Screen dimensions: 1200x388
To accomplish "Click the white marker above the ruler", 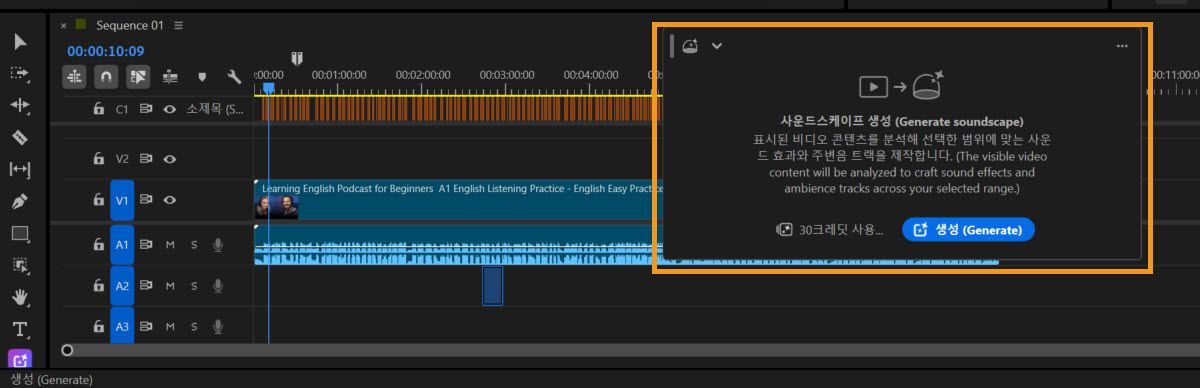I will coord(297,58).
